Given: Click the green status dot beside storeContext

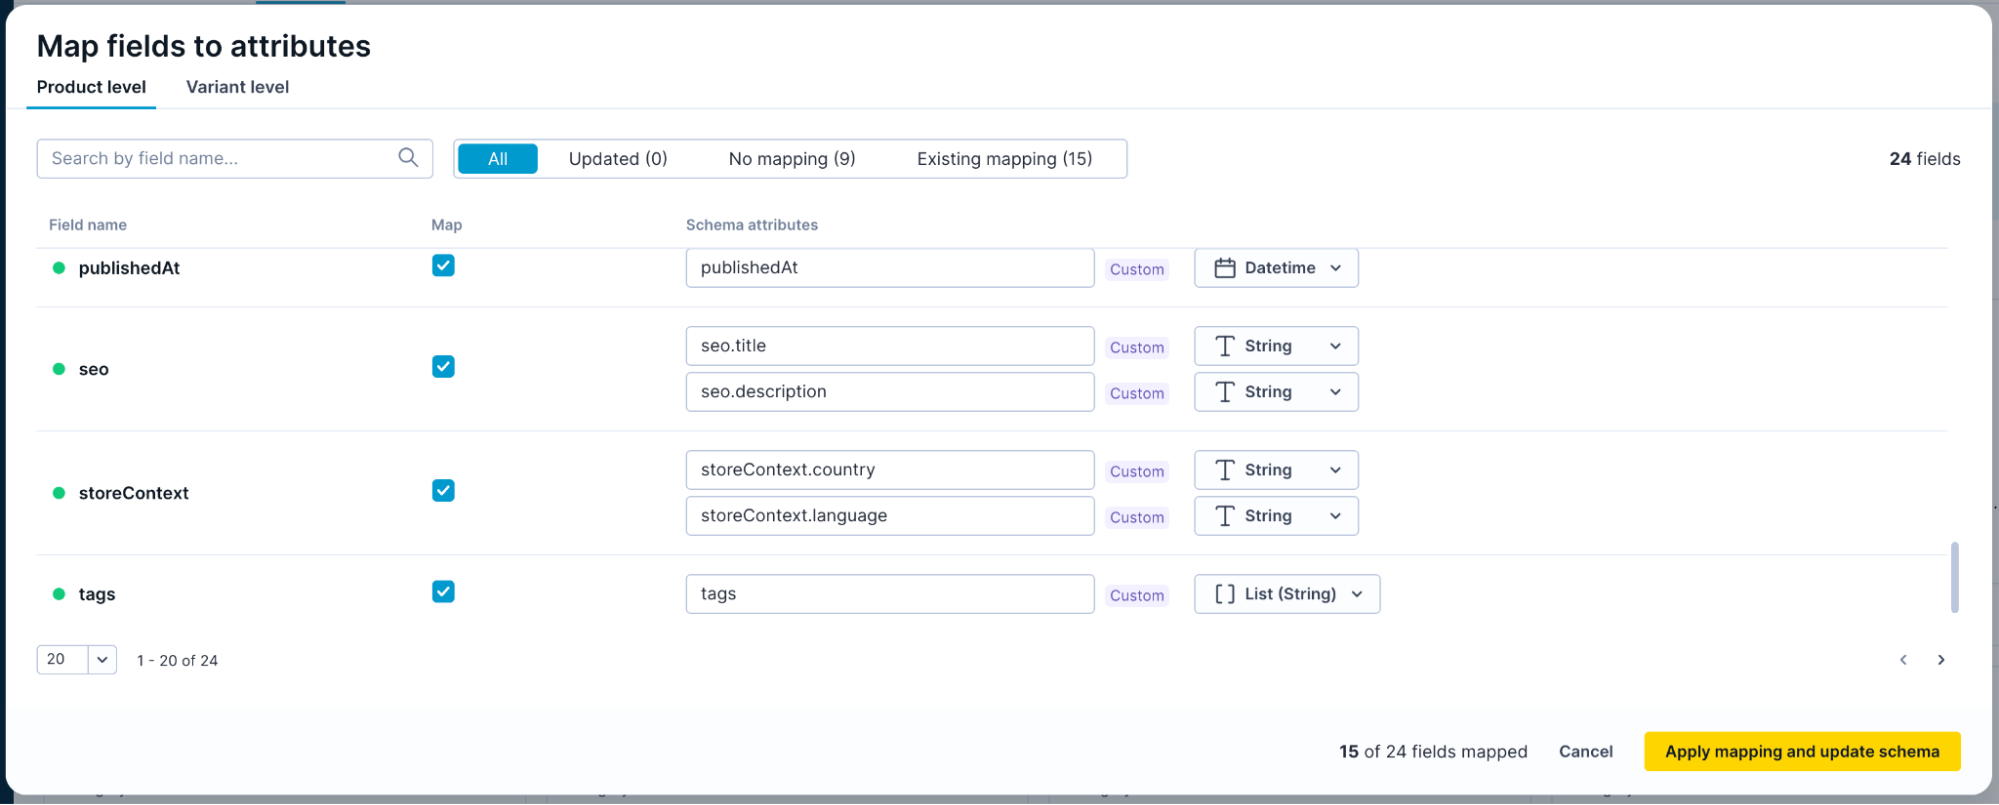Looking at the screenshot, I should [59, 493].
